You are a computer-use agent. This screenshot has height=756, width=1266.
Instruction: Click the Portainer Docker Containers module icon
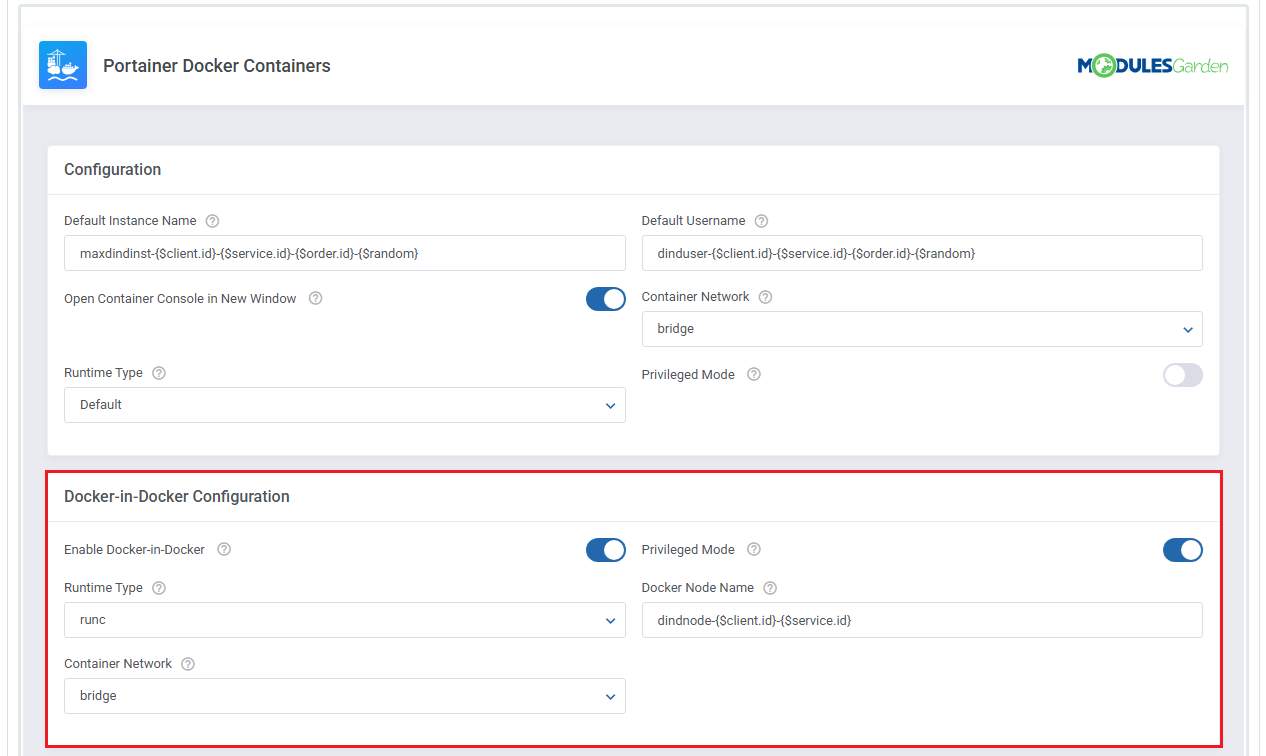(x=62, y=66)
